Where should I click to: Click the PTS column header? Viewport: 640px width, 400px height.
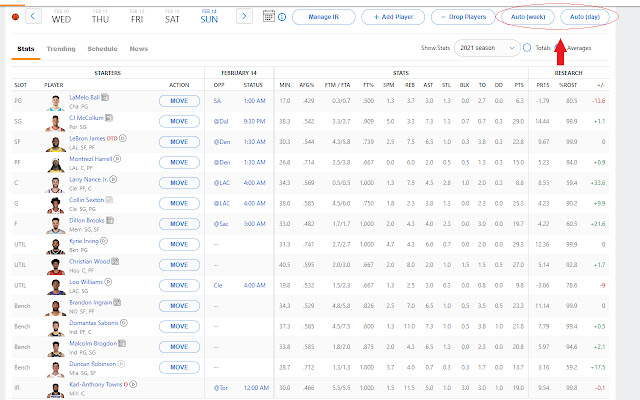coord(519,85)
